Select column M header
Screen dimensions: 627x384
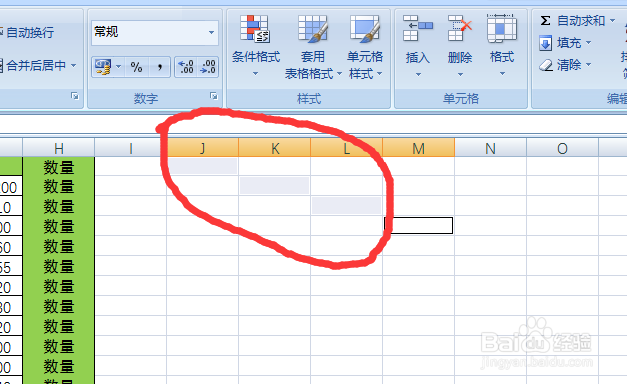pyautogui.click(x=419, y=148)
